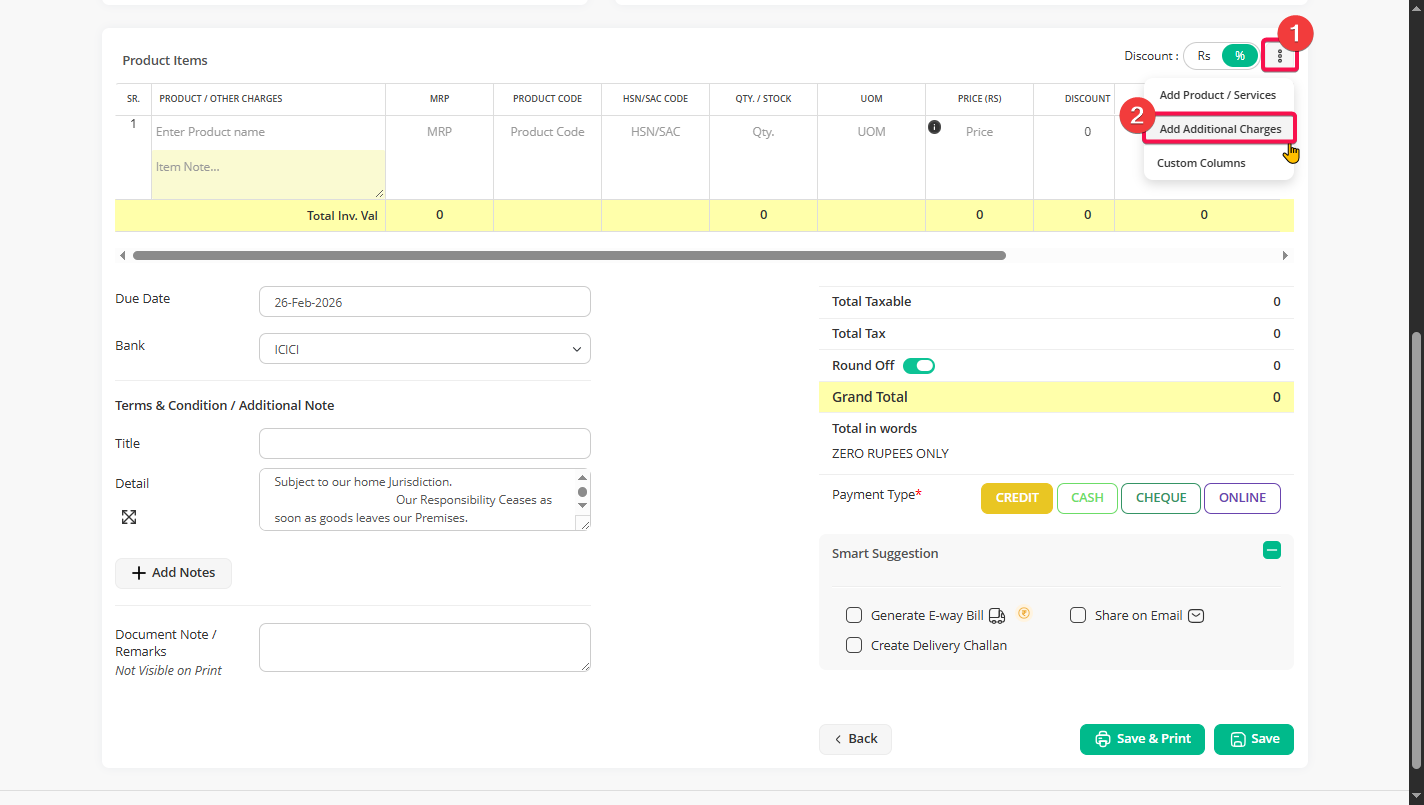1424x805 pixels.
Task: Click the Add Notes button
Action: coord(173,573)
